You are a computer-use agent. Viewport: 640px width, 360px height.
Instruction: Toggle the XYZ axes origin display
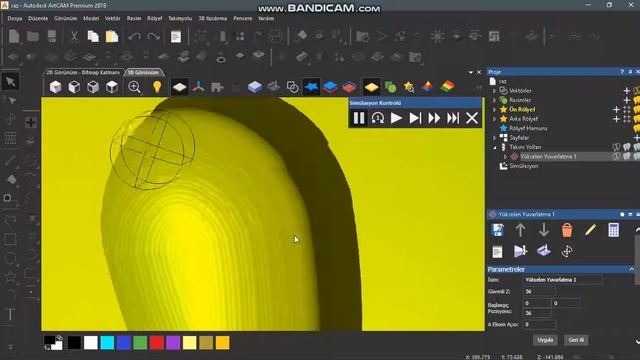click(199, 87)
